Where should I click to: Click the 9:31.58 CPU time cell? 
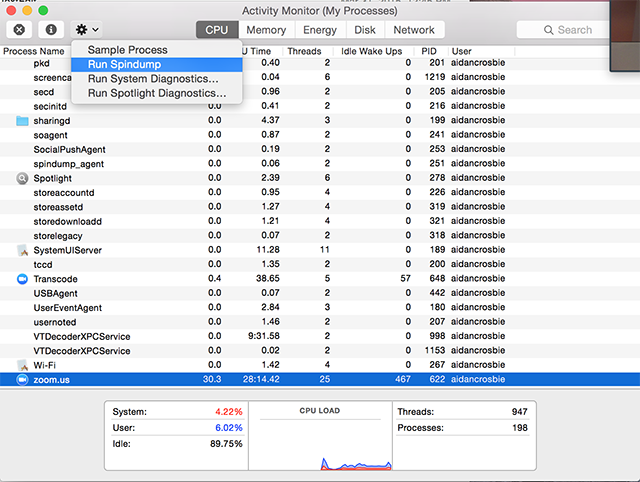click(x=264, y=336)
